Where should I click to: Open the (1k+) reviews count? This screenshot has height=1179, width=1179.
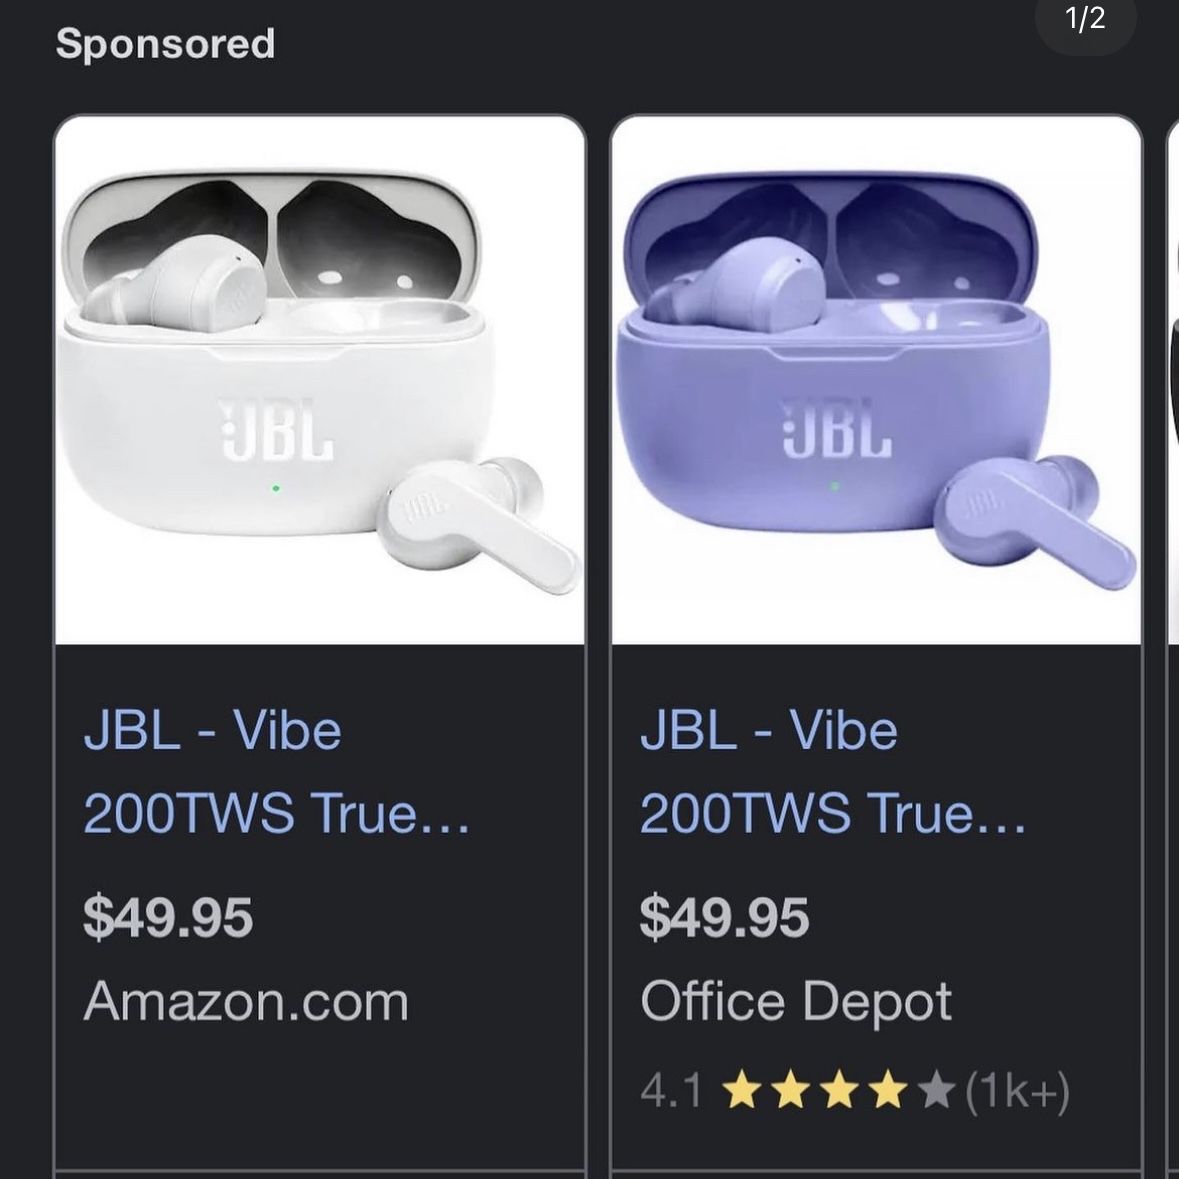point(1017,1090)
